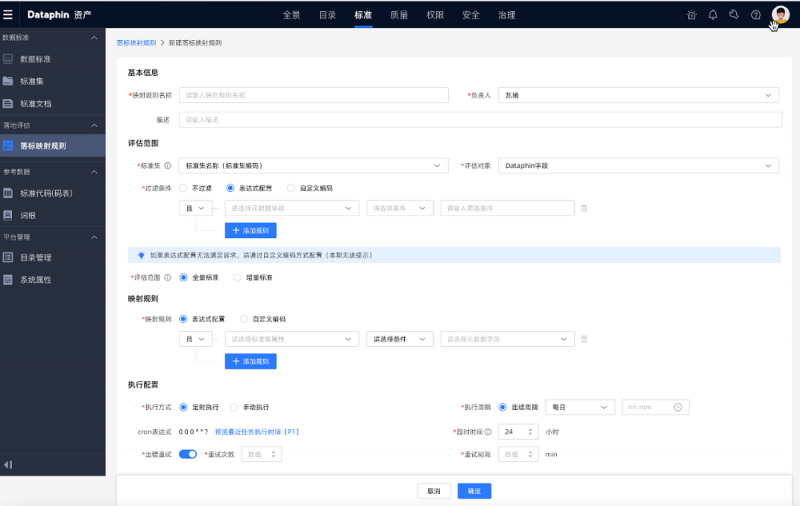Click the info icon beside 标准集 label

pos(168,166)
